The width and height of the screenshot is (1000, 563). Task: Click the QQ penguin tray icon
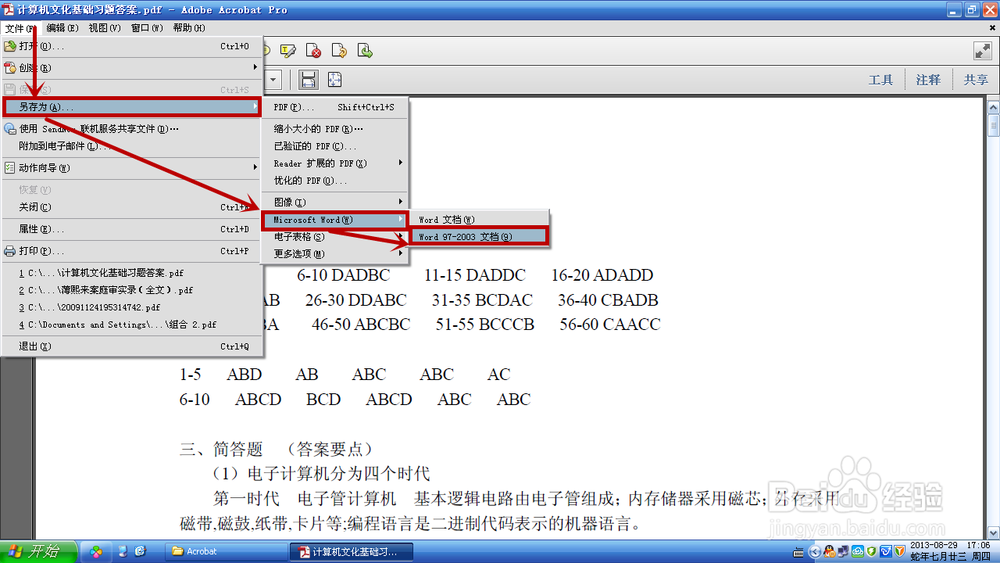[829, 552]
